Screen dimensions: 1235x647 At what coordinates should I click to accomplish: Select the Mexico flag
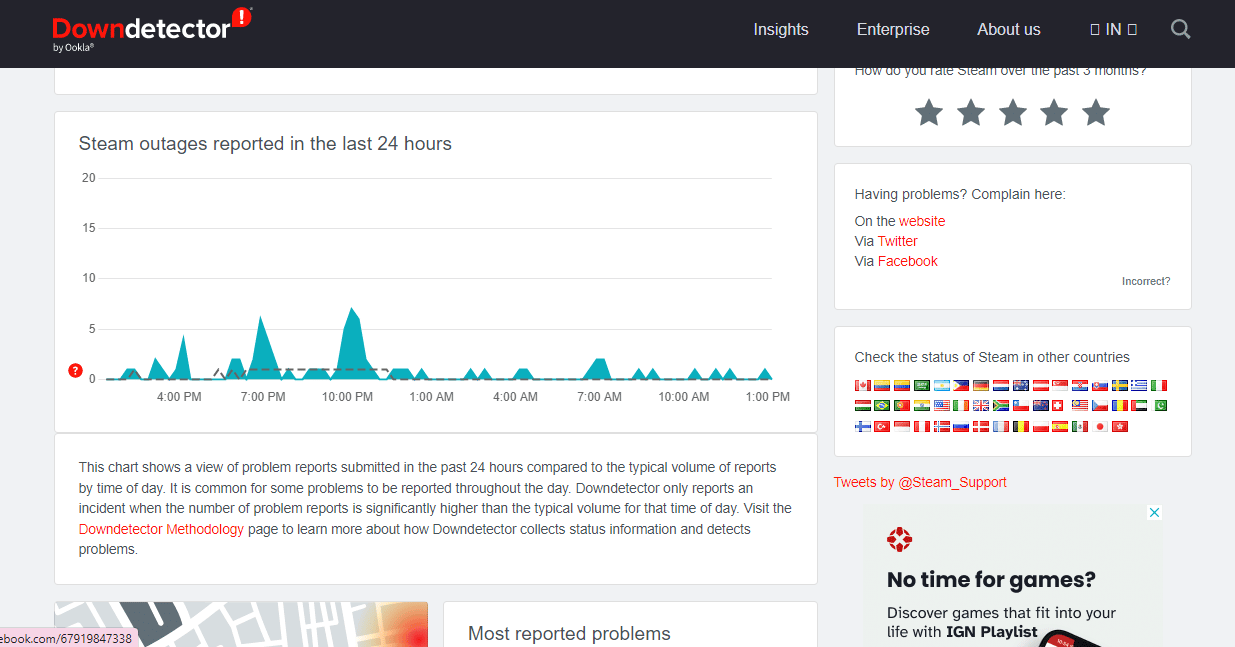click(x=1080, y=427)
